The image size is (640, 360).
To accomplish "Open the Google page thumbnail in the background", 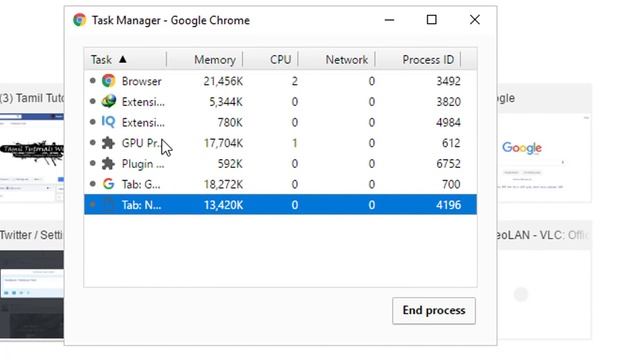I will coord(544,157).
